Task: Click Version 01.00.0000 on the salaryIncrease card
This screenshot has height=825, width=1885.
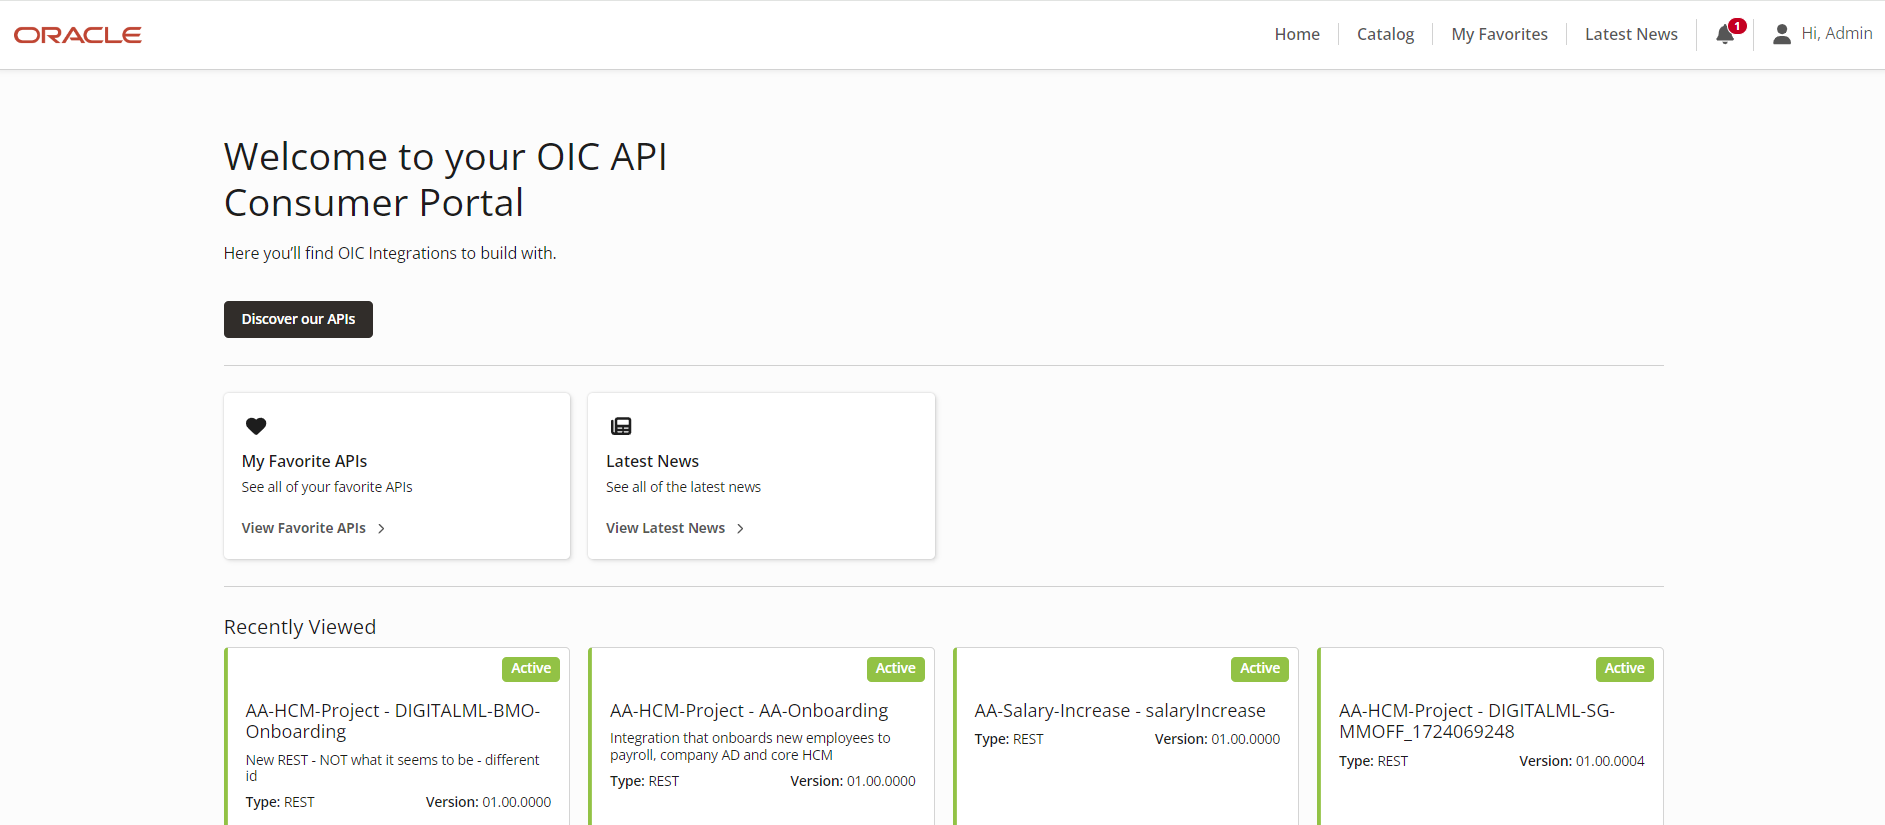Action: coord(1217,739)
